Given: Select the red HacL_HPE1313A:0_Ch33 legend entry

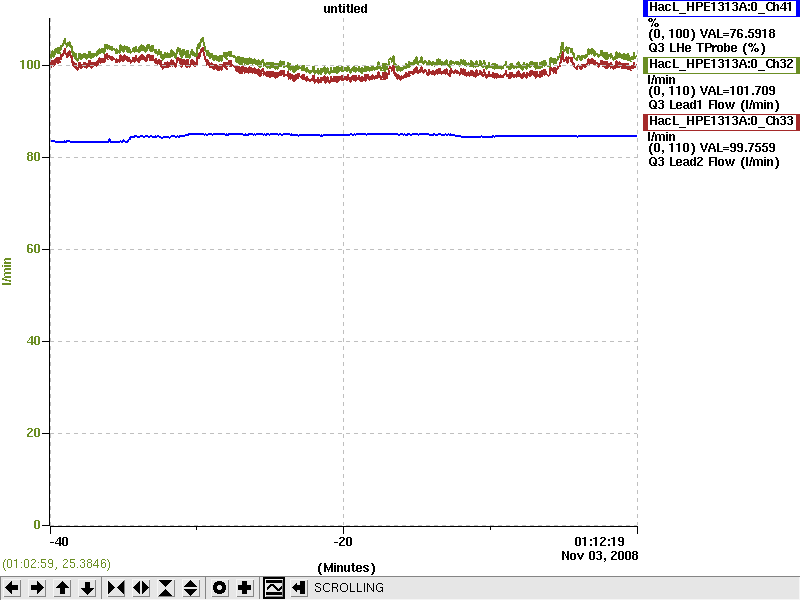Looking at the screenshot, I should pyautogui.click(x=721, y=121).
